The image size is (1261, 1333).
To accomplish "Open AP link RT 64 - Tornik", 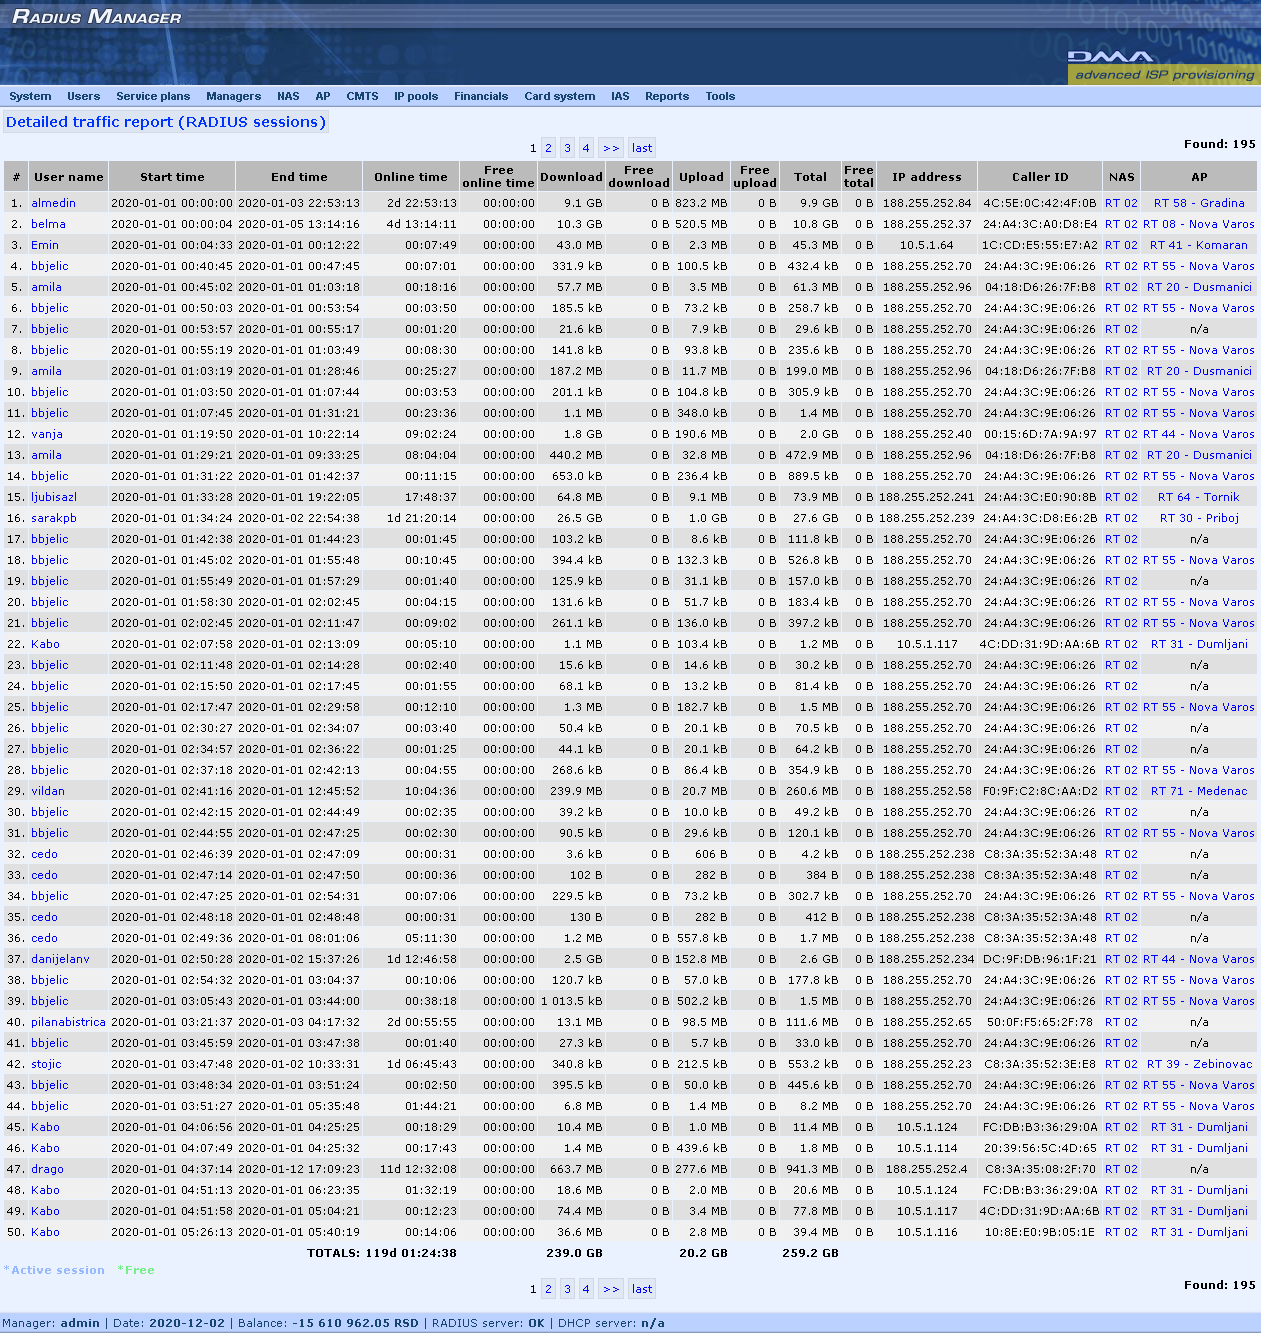I will coord(1199,497).
